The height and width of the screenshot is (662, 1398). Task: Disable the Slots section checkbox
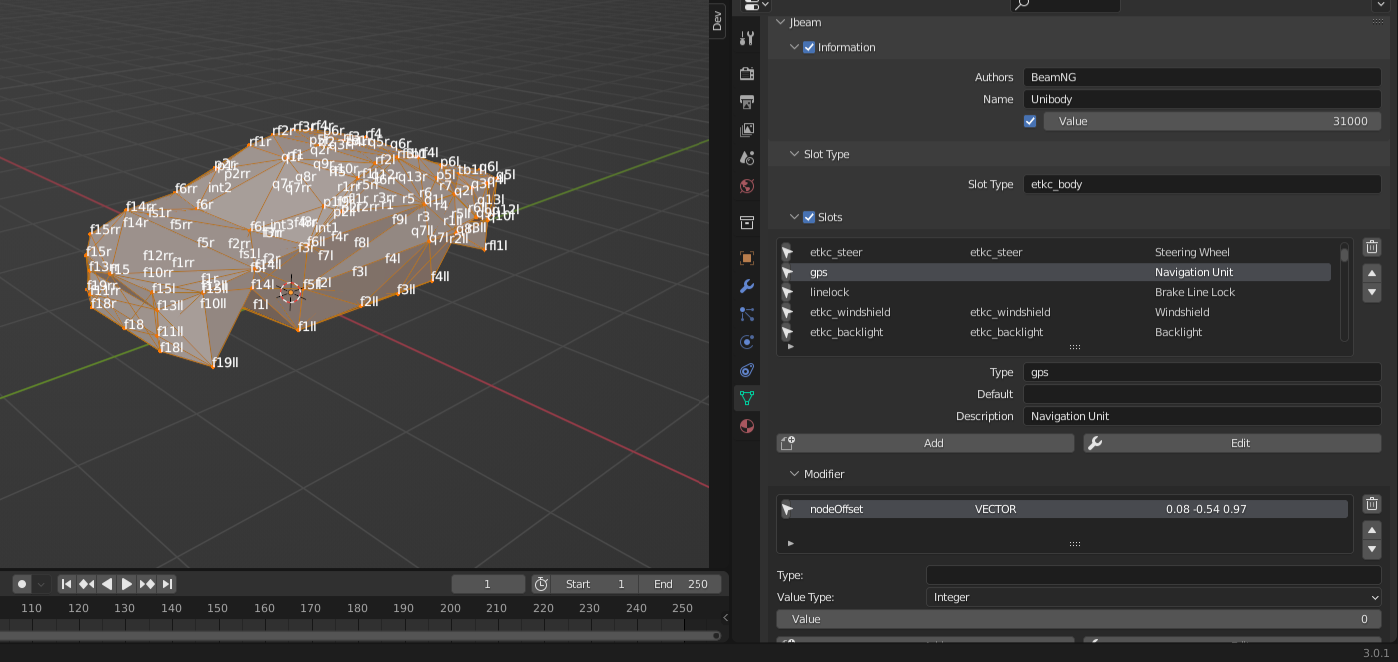tap(809, 217)
